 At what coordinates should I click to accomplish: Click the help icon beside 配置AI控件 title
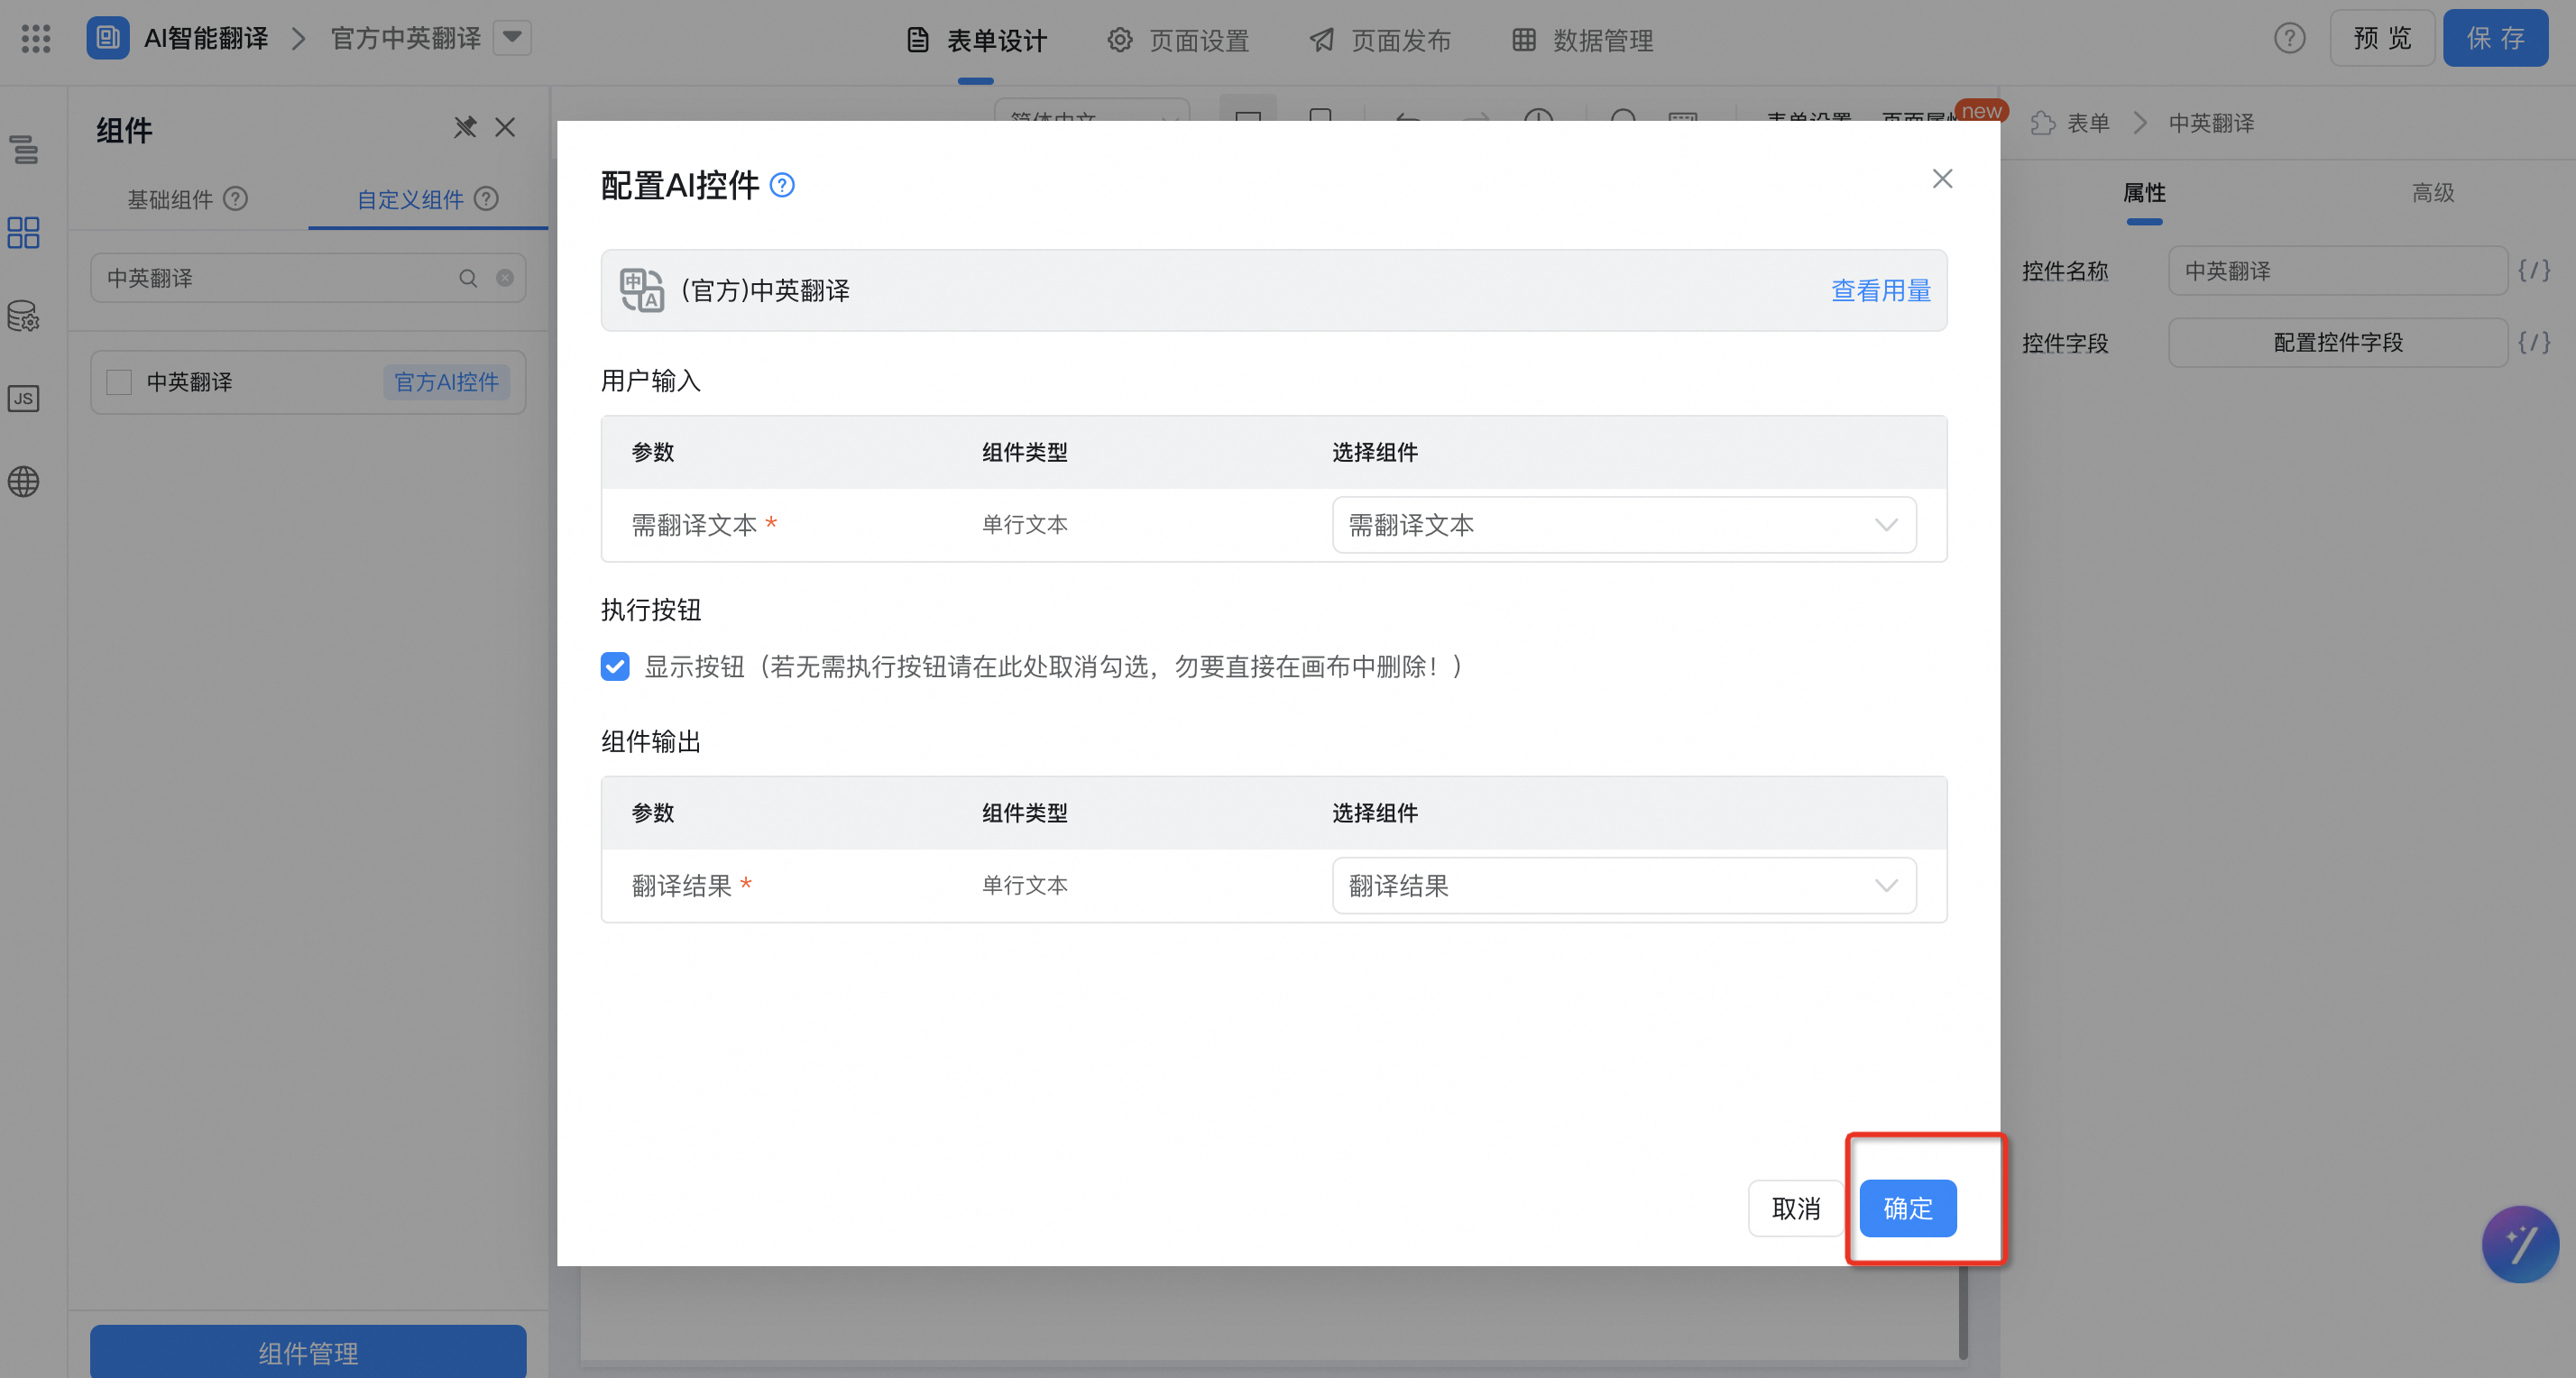click(782, 185)
